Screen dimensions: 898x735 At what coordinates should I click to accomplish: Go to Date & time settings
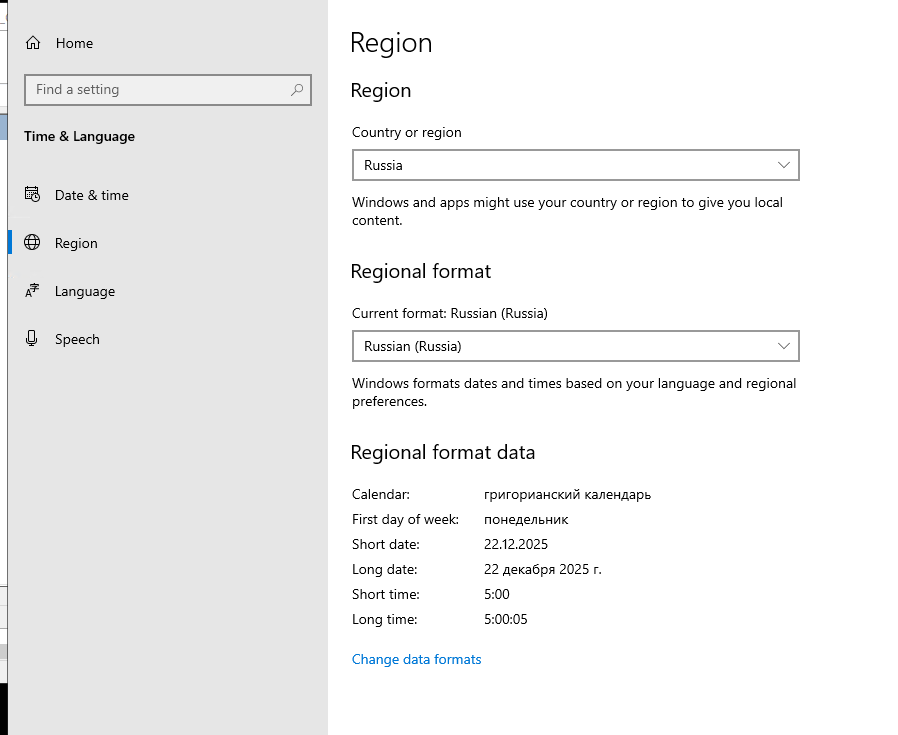tap(92, 195)
